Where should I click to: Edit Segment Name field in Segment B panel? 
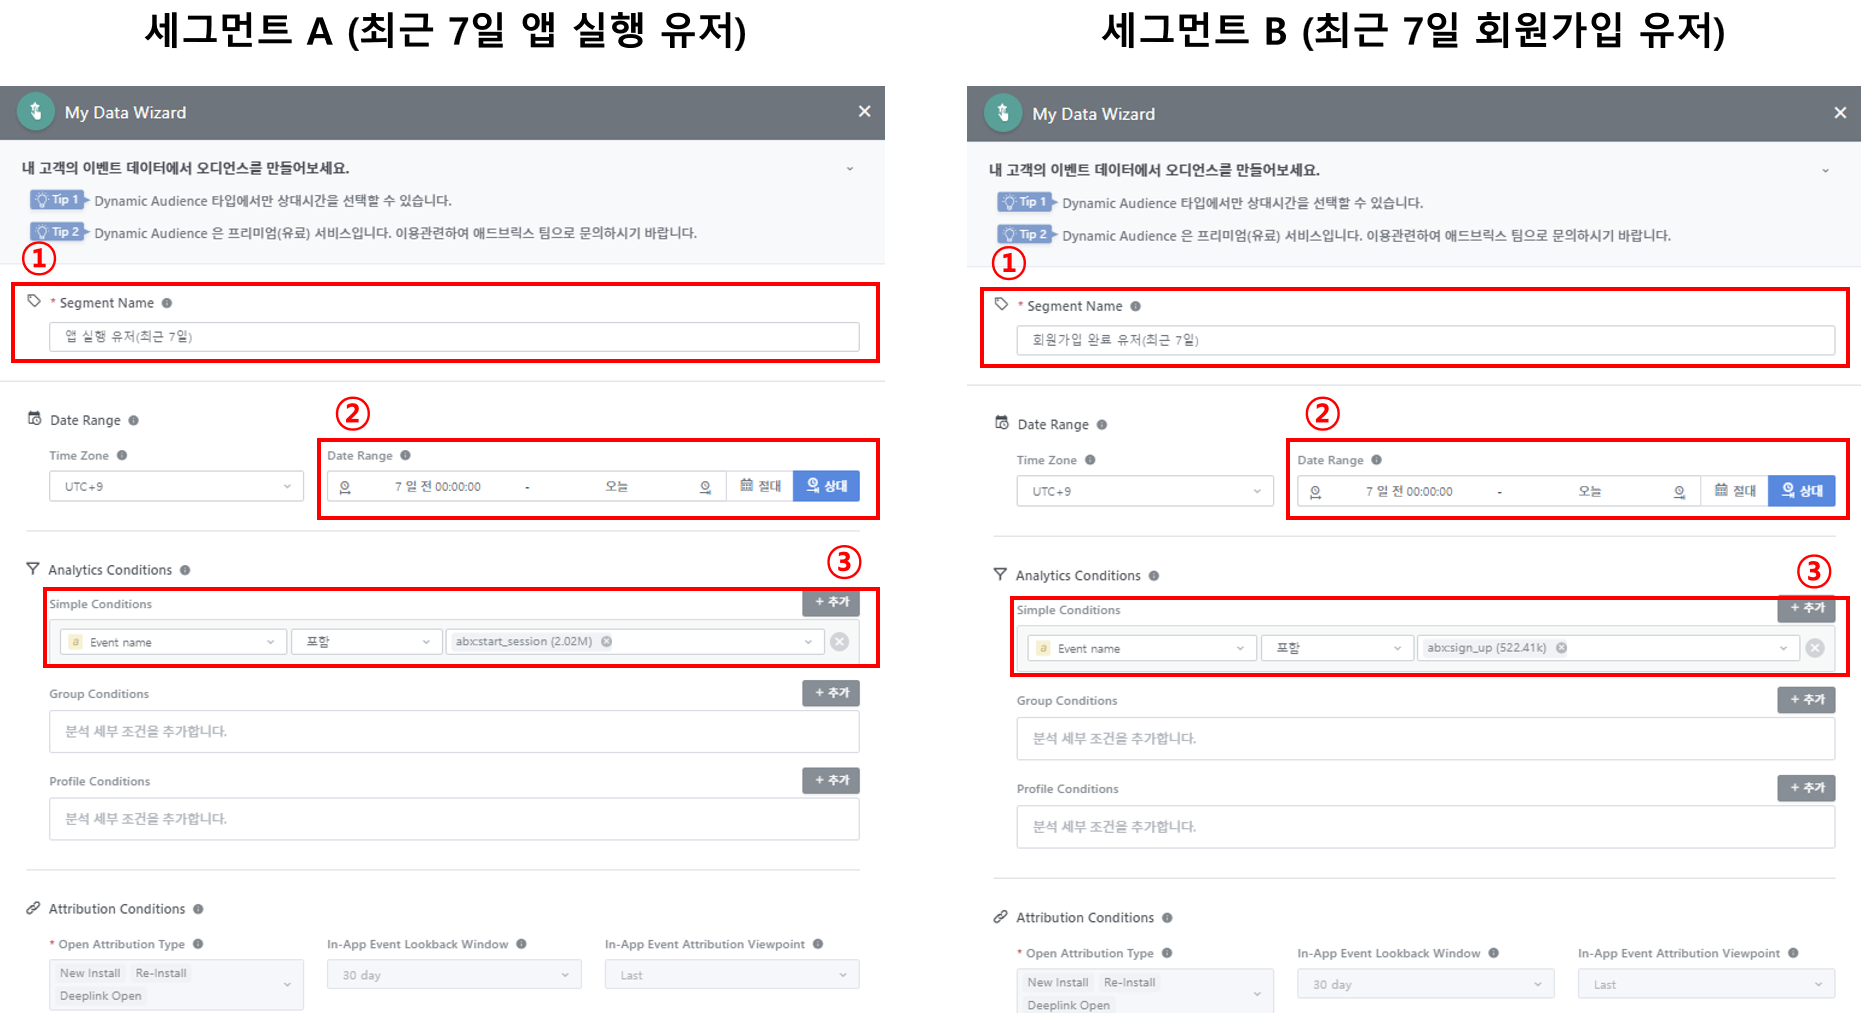pos(1425,340)
